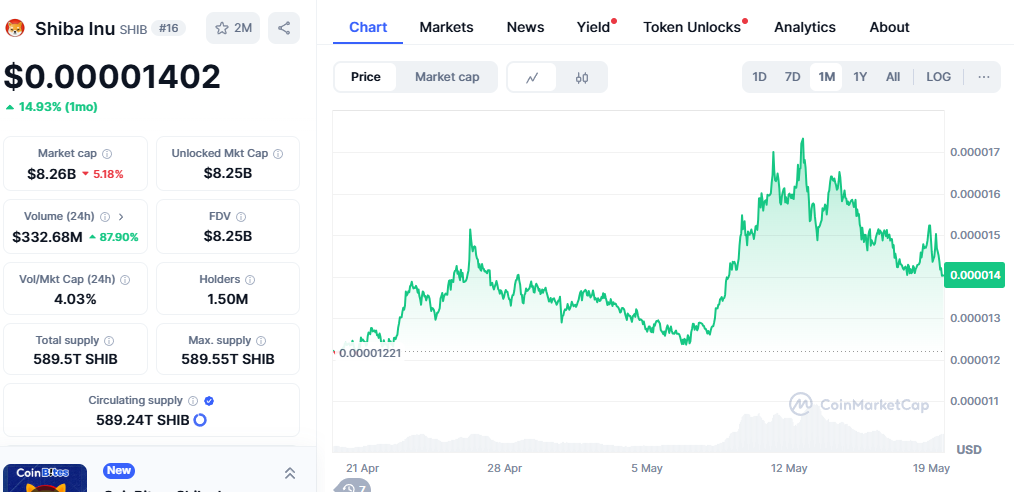This screenshot has width=1014, height=492.
Task: Open the share icon button
Action: (x=284, y=28)
